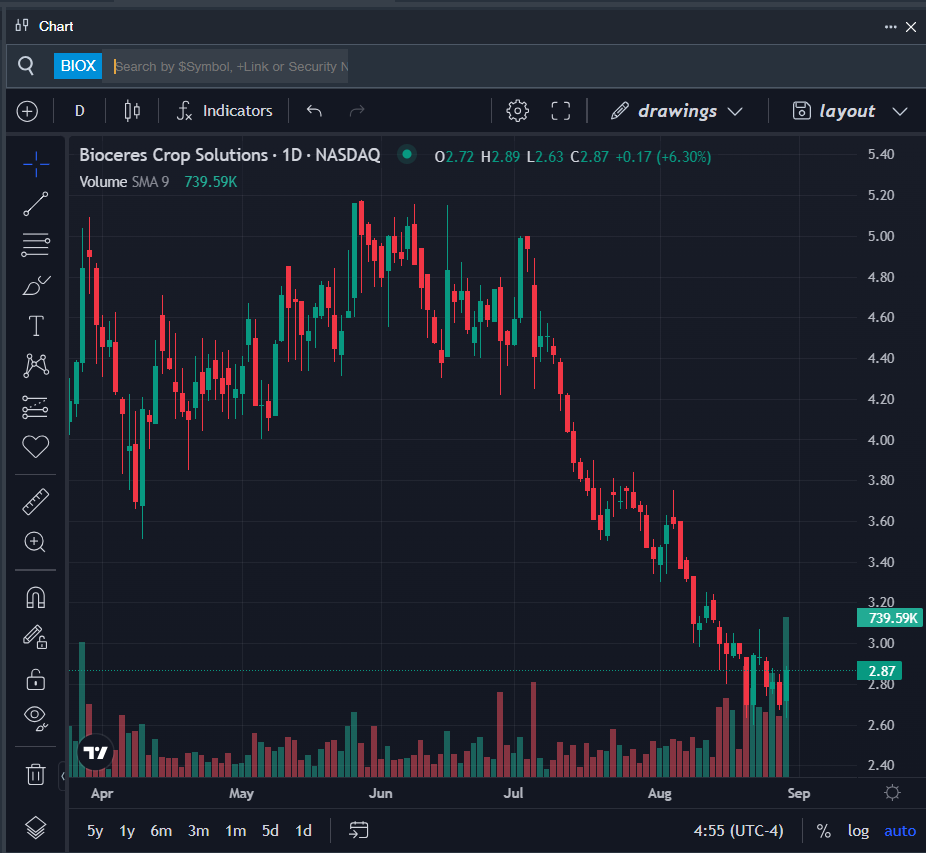The height and width of the screenshot is (853, 926).
Task: Open the candlestick chart type selector
Action: pos(132,111)
